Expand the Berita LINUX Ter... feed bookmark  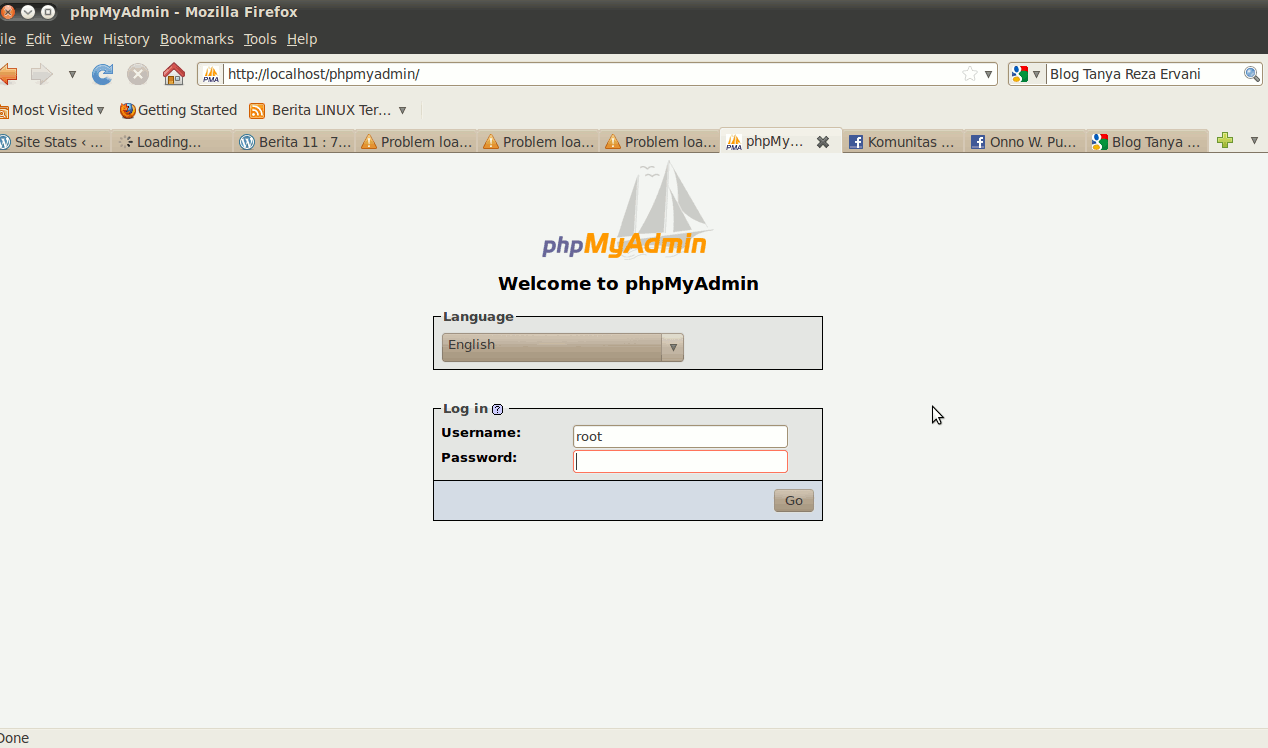[328, 110]
